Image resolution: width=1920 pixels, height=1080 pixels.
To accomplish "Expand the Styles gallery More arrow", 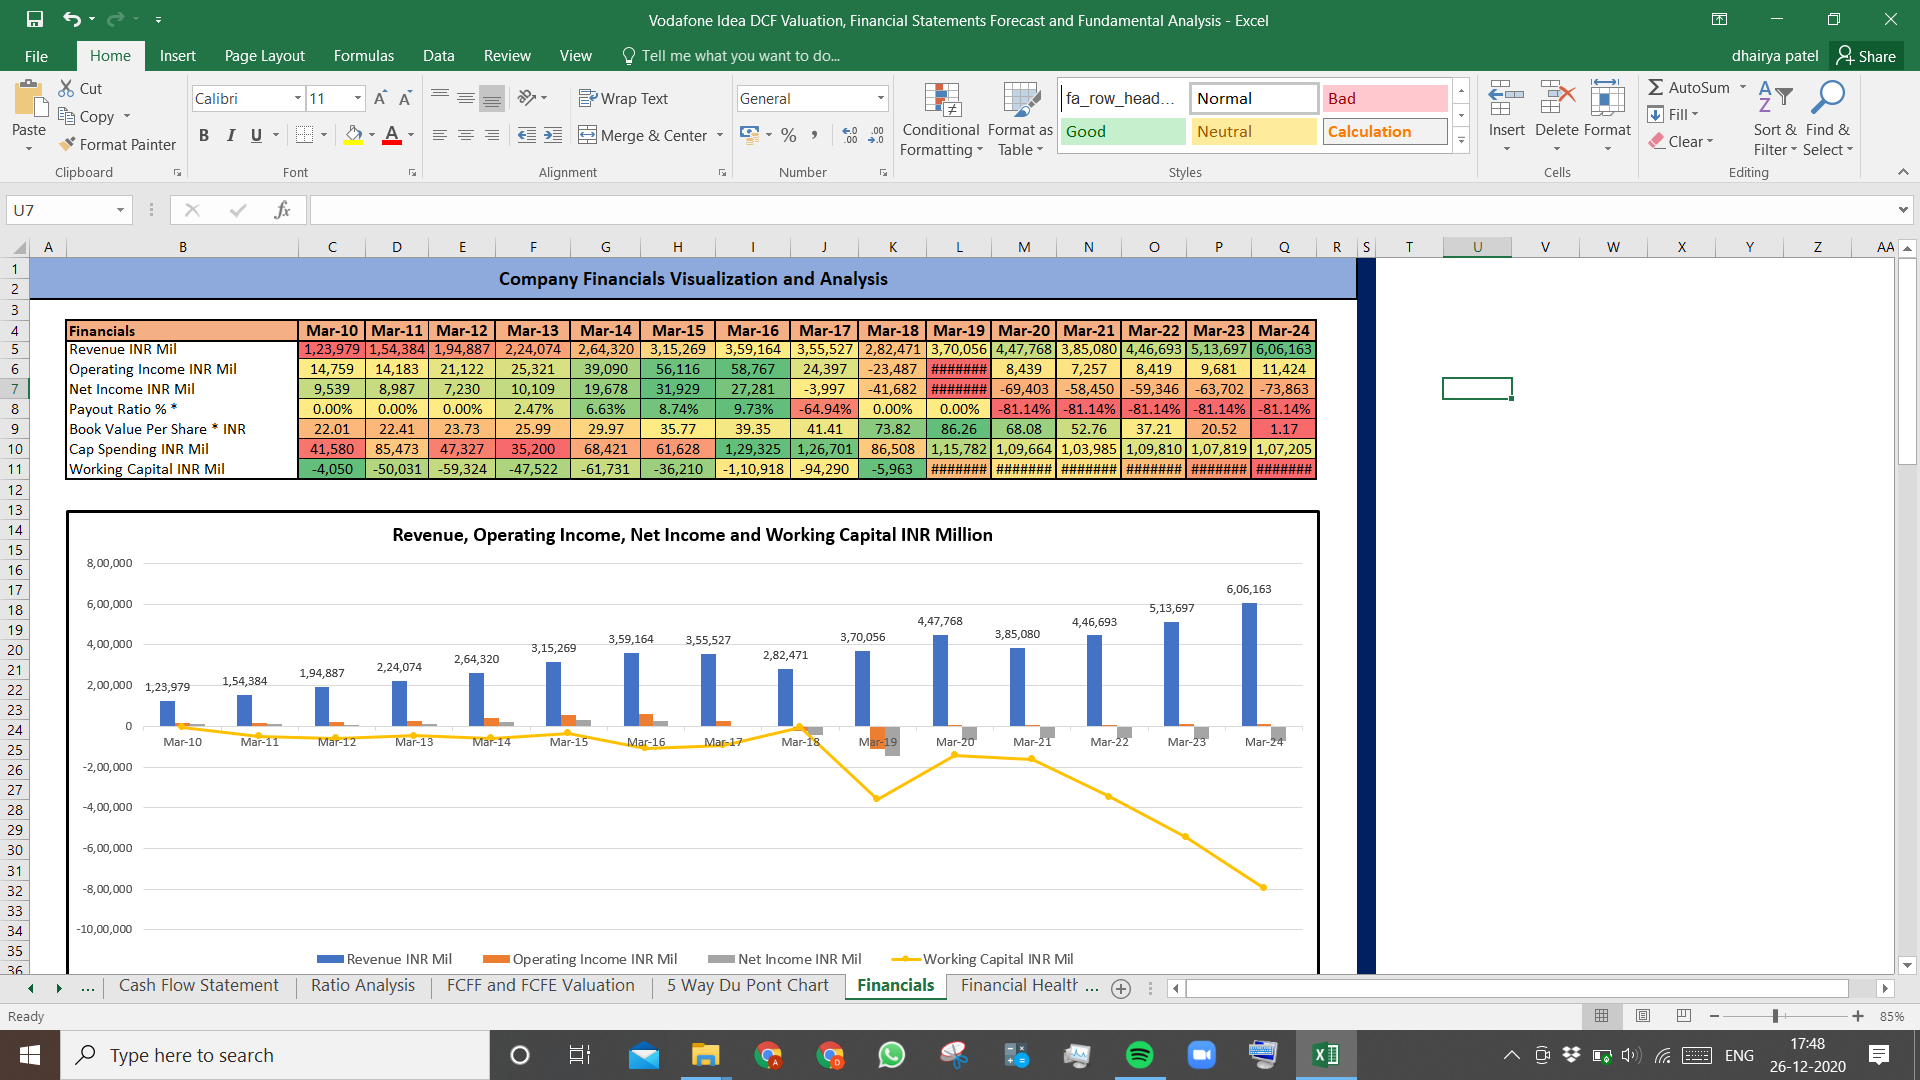I will pyautogui.click(x=1461, y=140).
